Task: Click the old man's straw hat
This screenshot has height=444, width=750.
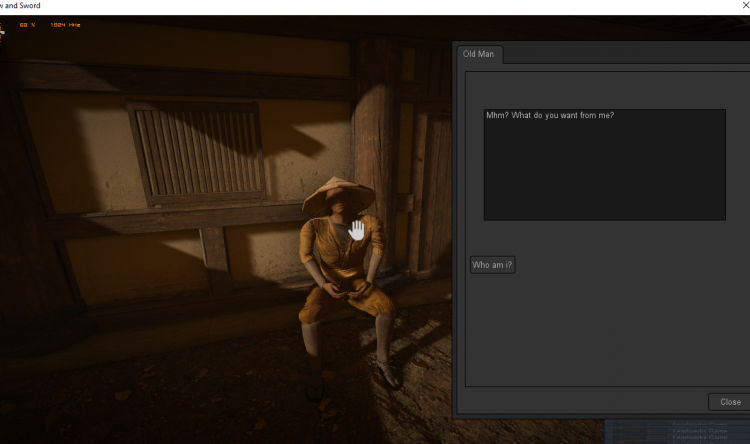Action: (338, 194)
